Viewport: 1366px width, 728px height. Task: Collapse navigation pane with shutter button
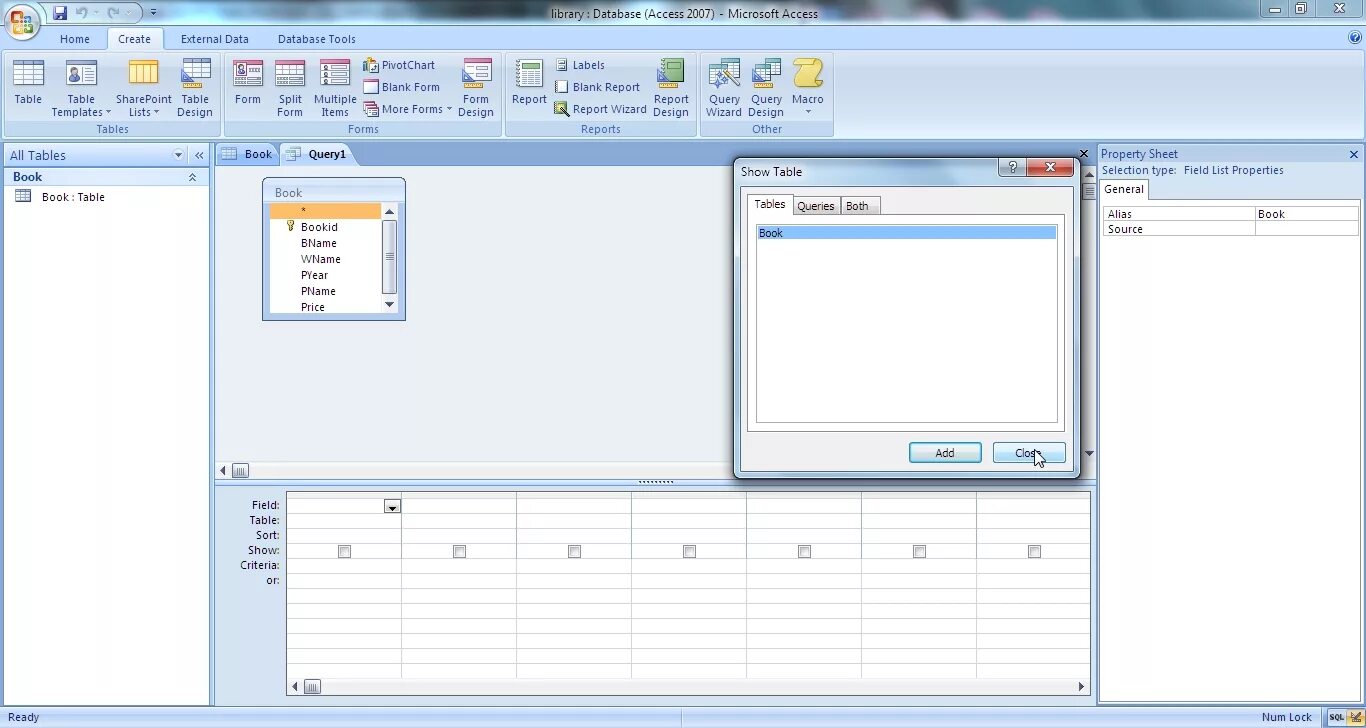(199, 155)
